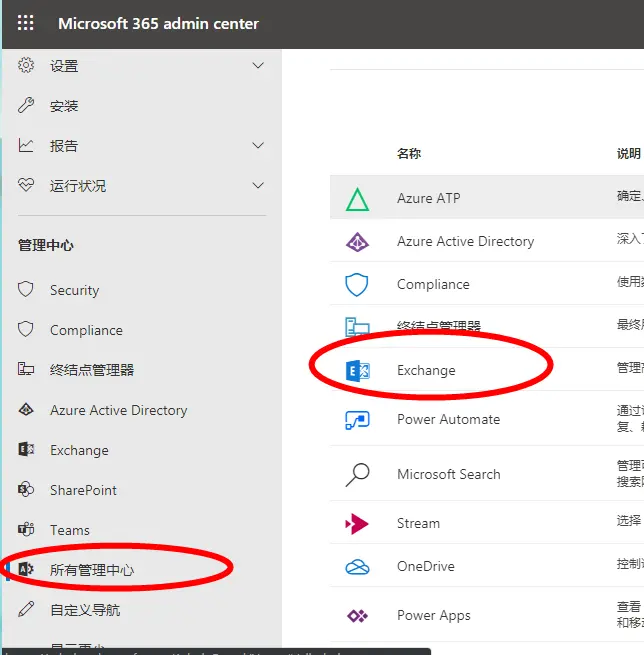Click the Compliance shield icon in sidebar
Image resolution: width=644 pixels, height=655 pixels.
[x=26, y=329]
